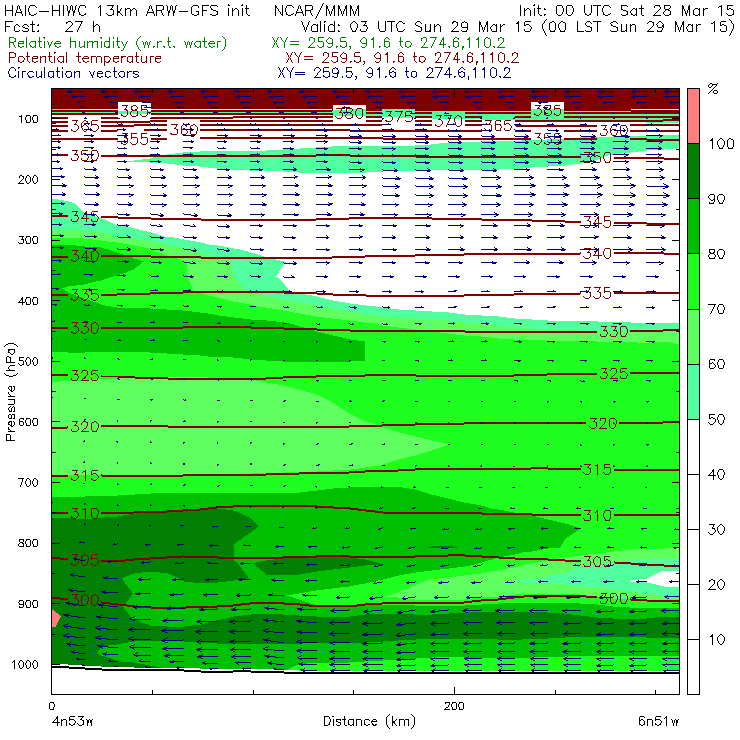Click the '200' distance tick label
Viewport: 740px width, 740px height.
pos(454,706)
